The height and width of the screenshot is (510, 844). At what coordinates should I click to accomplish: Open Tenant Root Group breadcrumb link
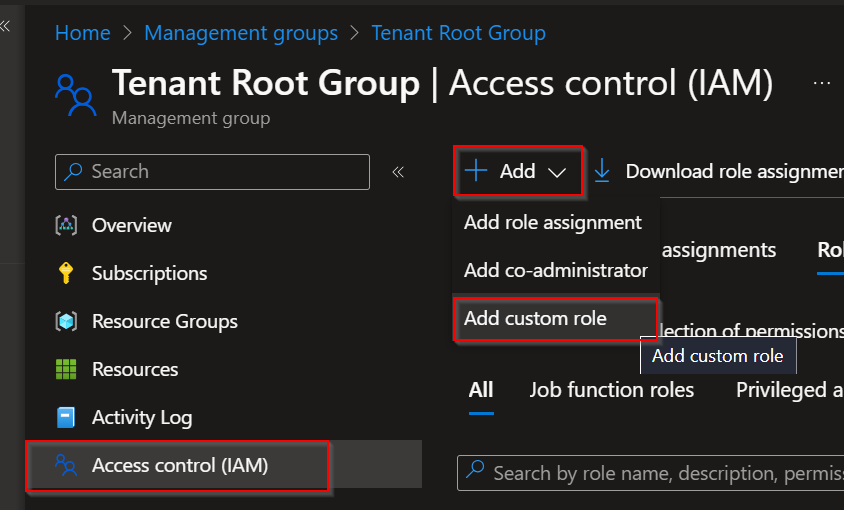coord(459,33)
